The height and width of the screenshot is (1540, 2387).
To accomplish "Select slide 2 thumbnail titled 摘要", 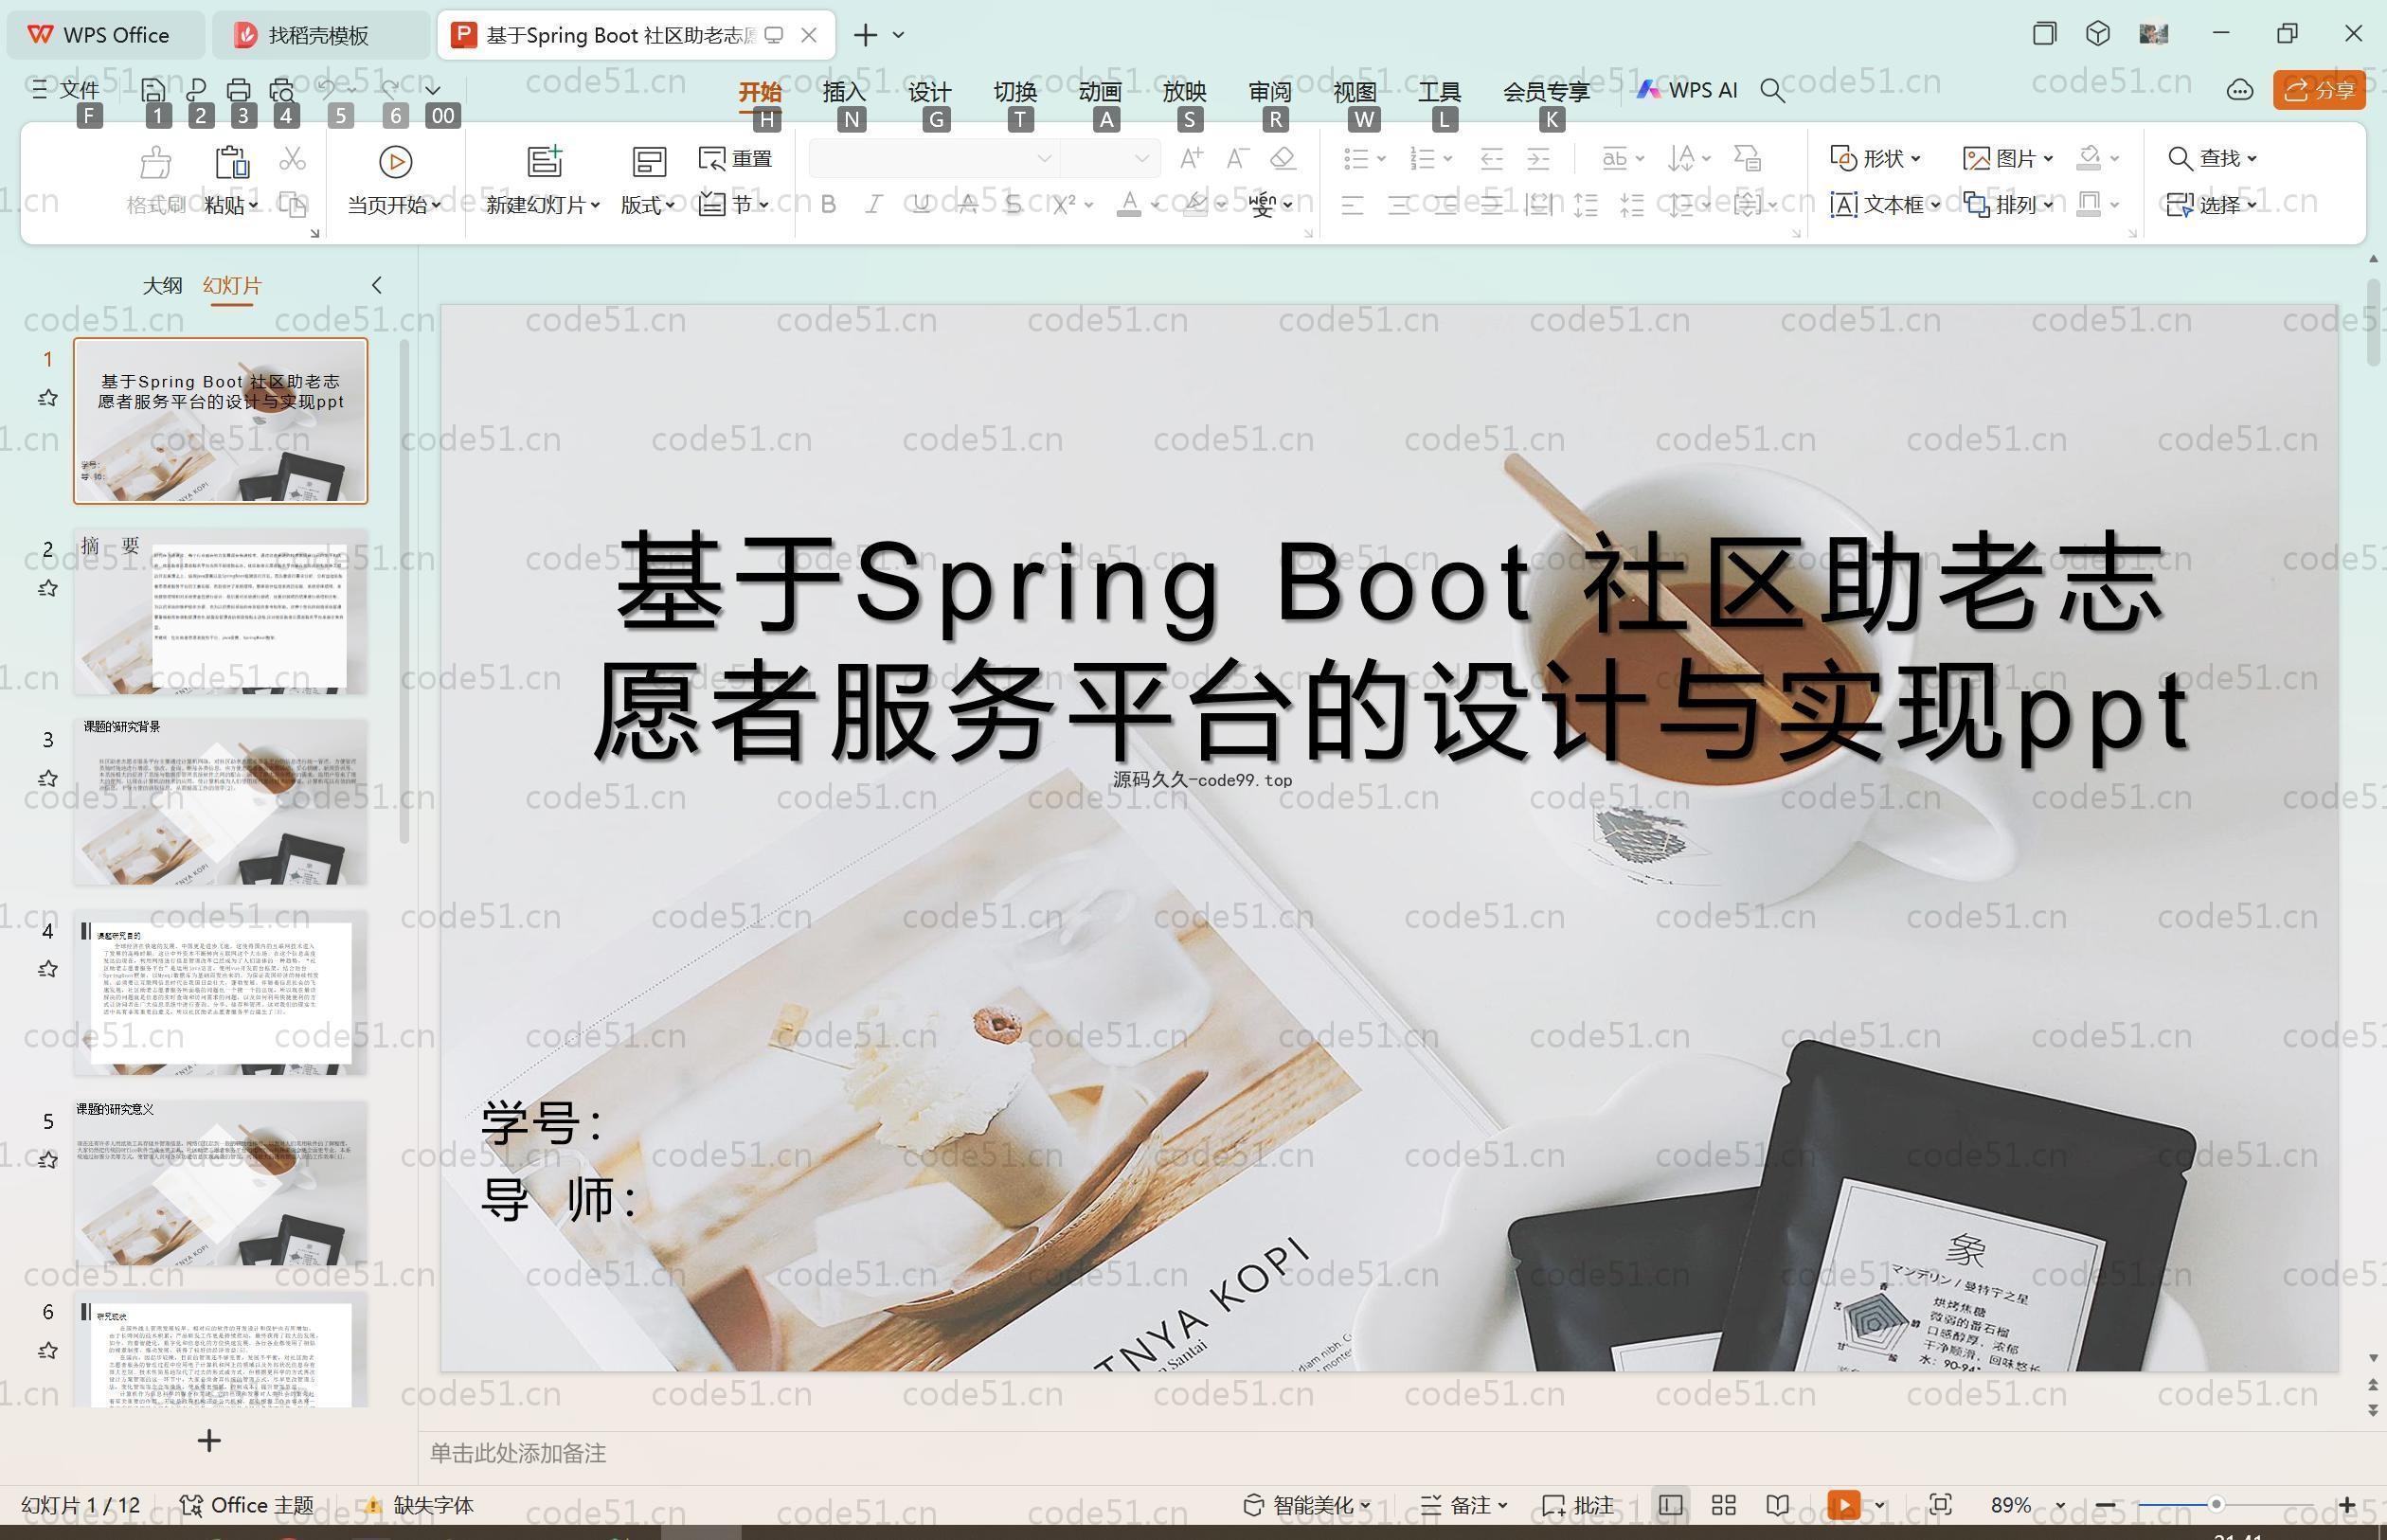I will 220,612.
